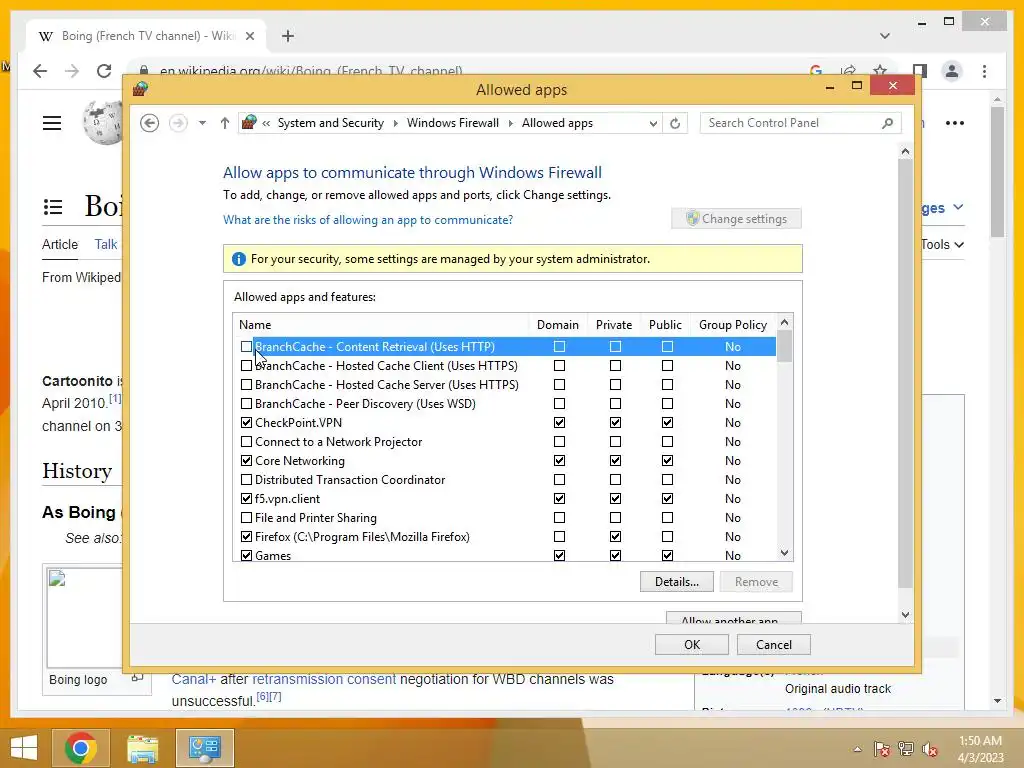Open Details for selected app
1024x768 pixels.
pos(677,582)
